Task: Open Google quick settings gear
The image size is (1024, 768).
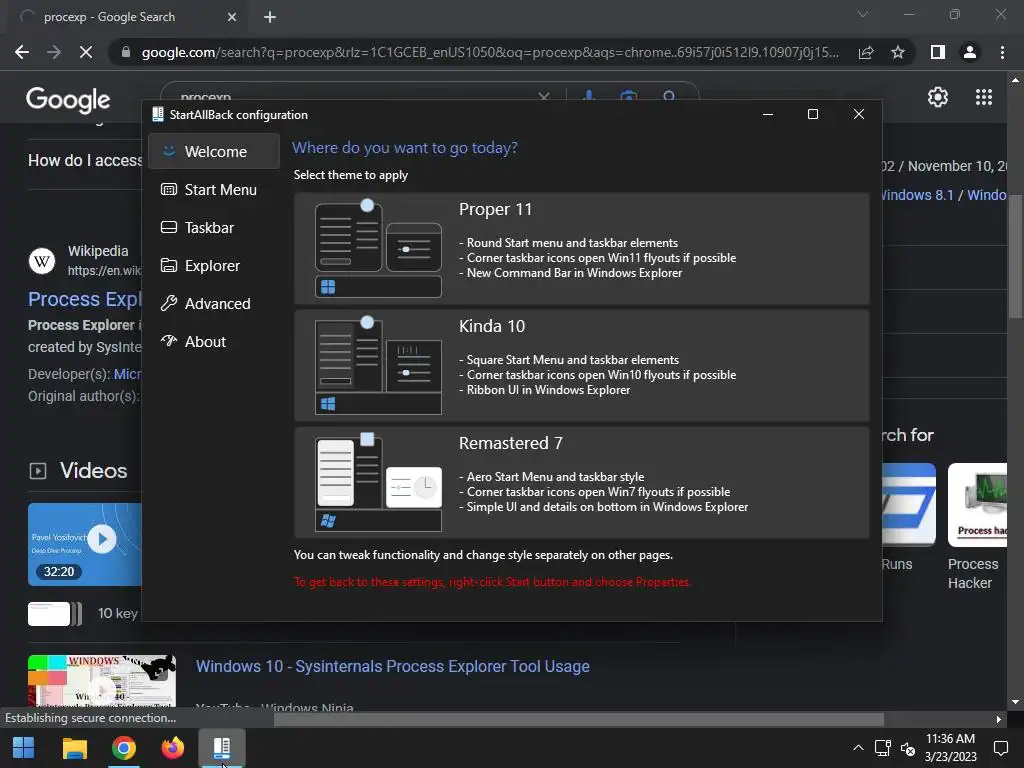Action: (x=938, y=97)
